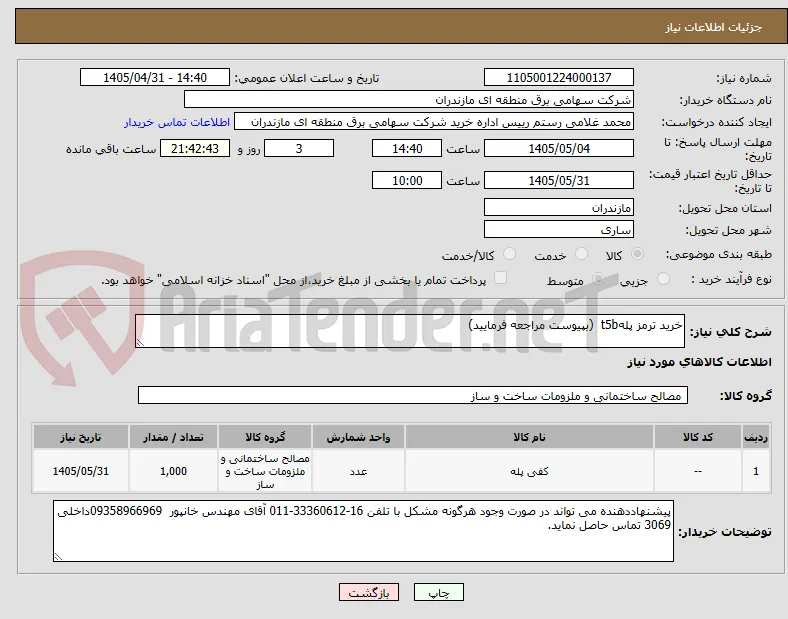Click the response deadline time field 14:40

407,148
